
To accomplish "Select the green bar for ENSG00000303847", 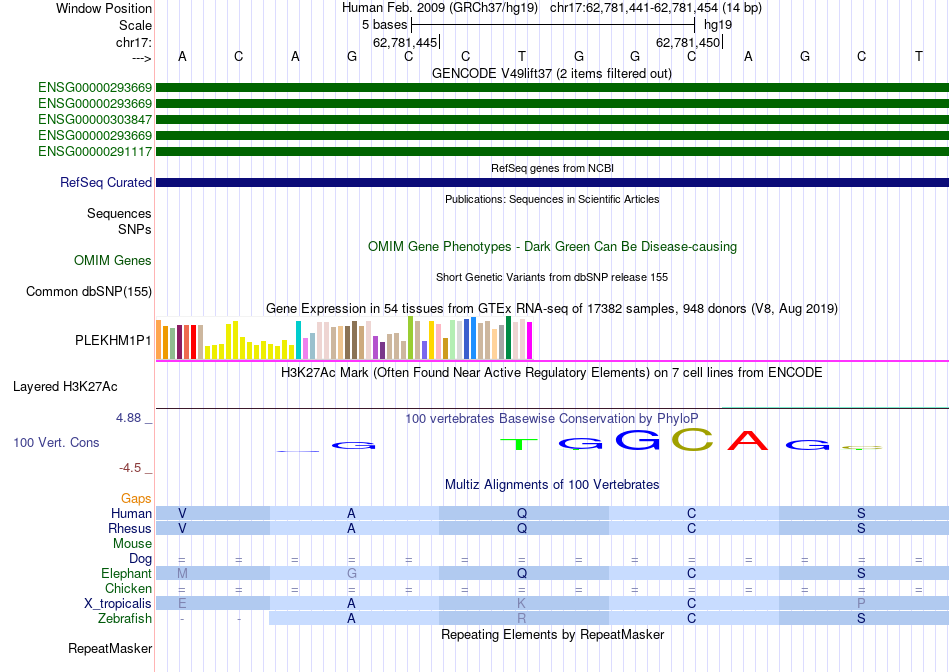I will [x=552, y=119].
